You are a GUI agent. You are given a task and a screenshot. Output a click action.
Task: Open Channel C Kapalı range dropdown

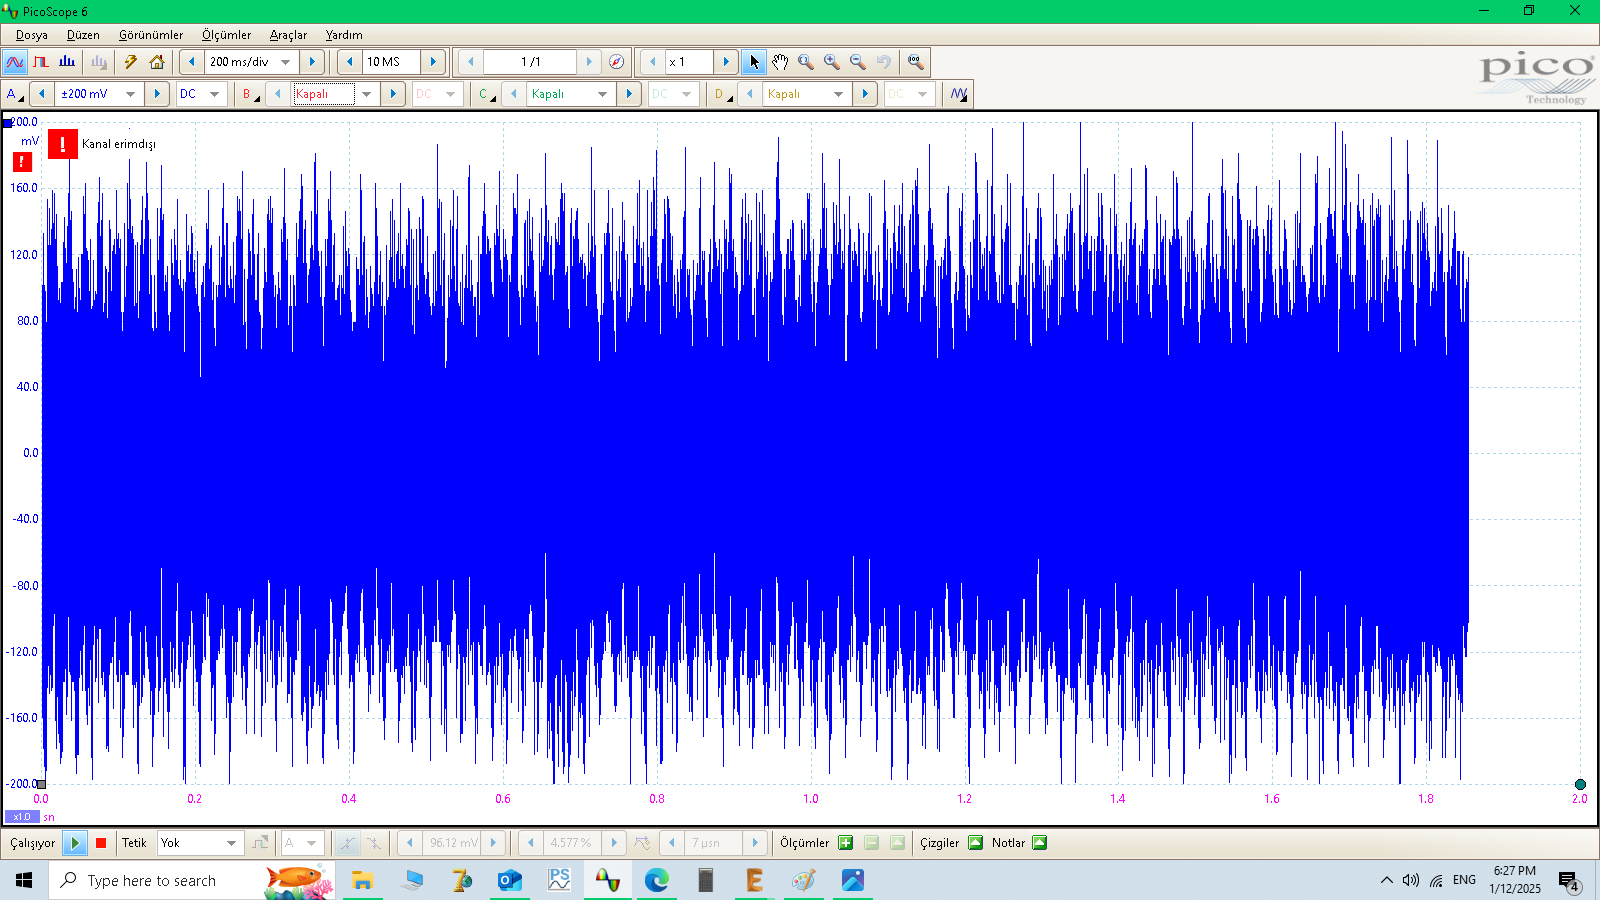coord(602,94)
